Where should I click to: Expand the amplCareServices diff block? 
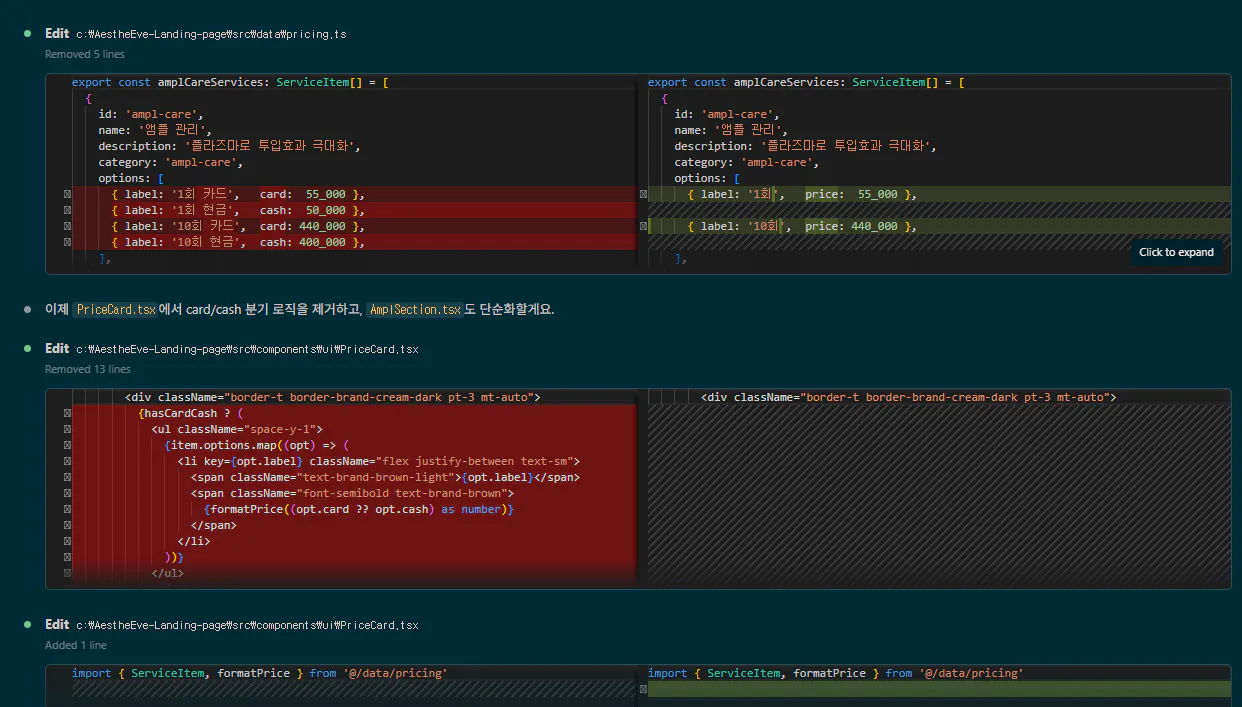[x=638, y=173]
